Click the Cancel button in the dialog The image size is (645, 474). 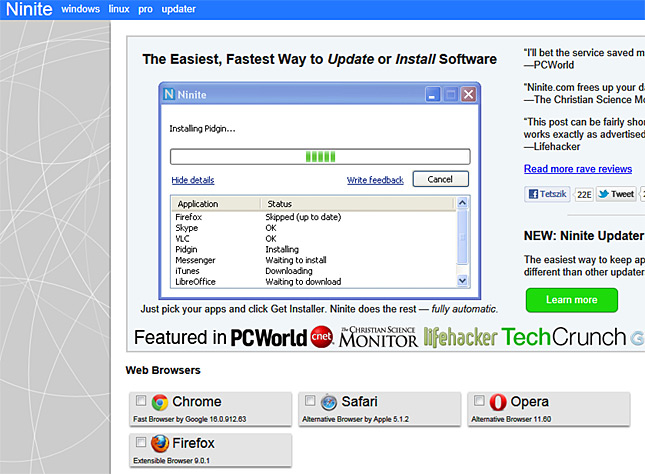(440, 179)
